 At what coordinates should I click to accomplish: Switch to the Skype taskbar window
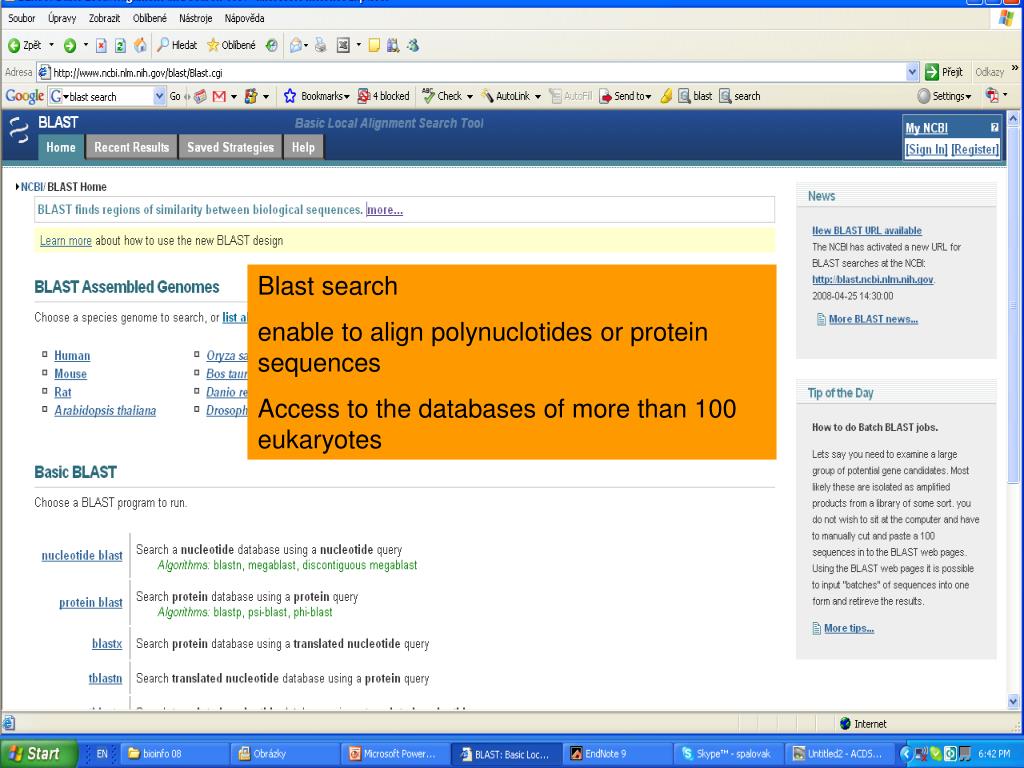point(728,754)
